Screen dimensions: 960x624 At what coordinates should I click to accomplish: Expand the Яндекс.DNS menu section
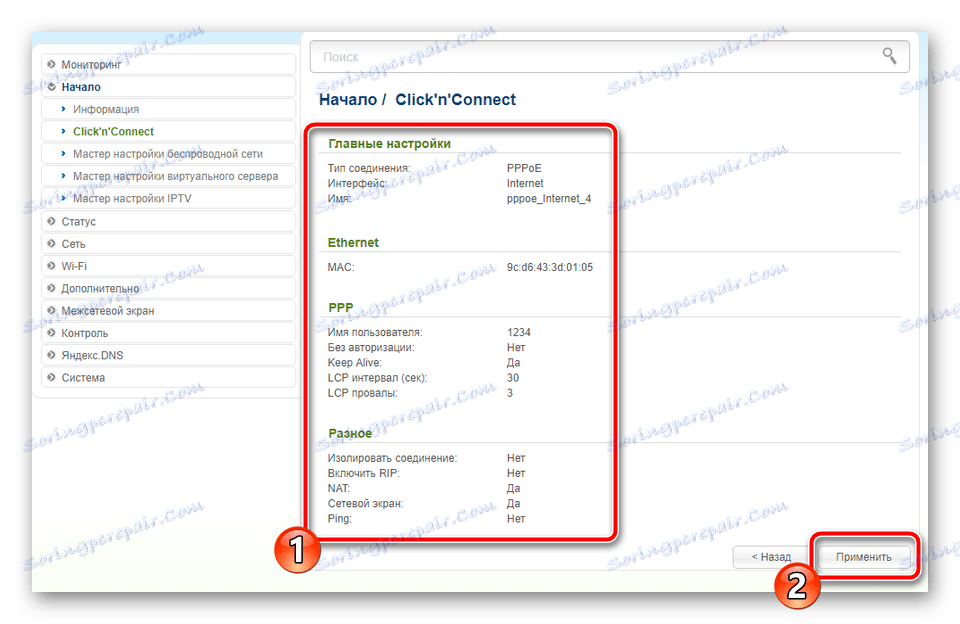tap(168, 355)
